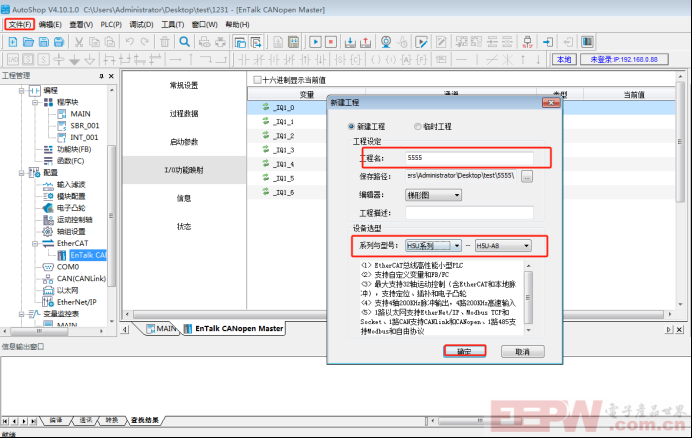Click the Print toolbar icon
The height and width of the screenshot is (438, 692).
click(220, 42)
